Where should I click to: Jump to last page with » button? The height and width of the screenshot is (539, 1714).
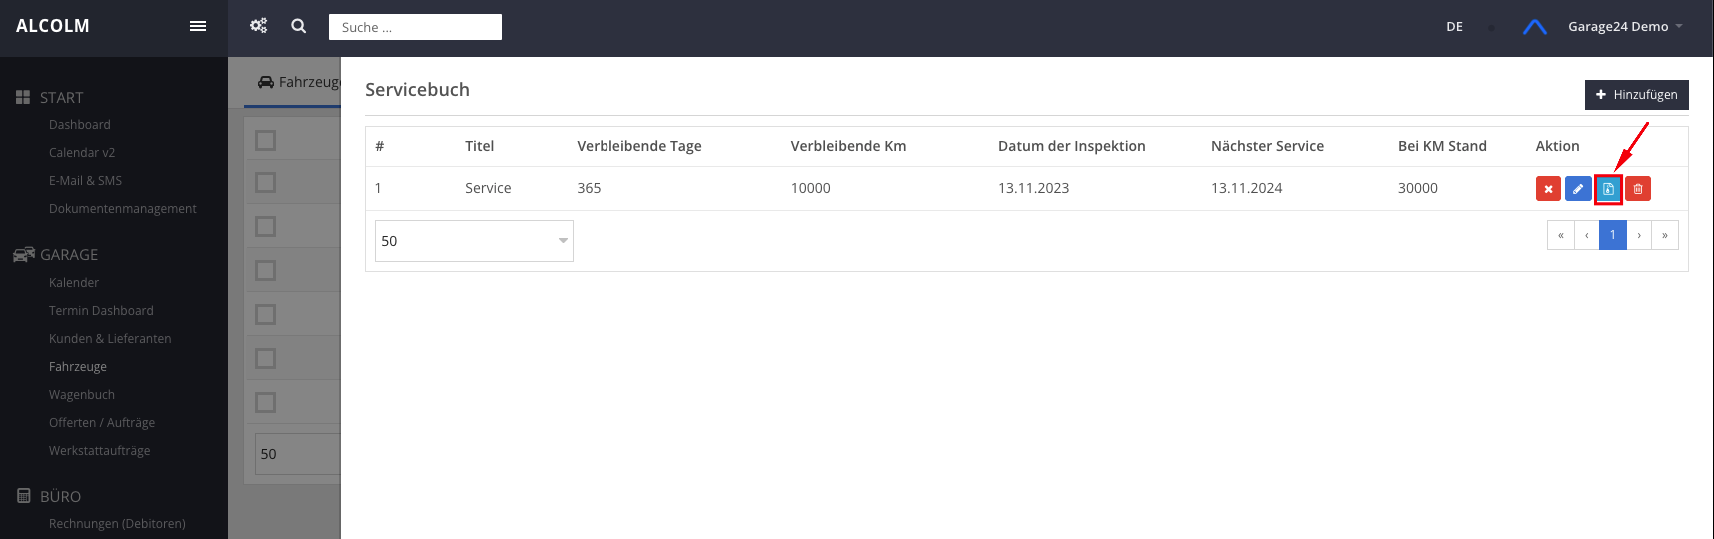click(x=1664, y=235)
